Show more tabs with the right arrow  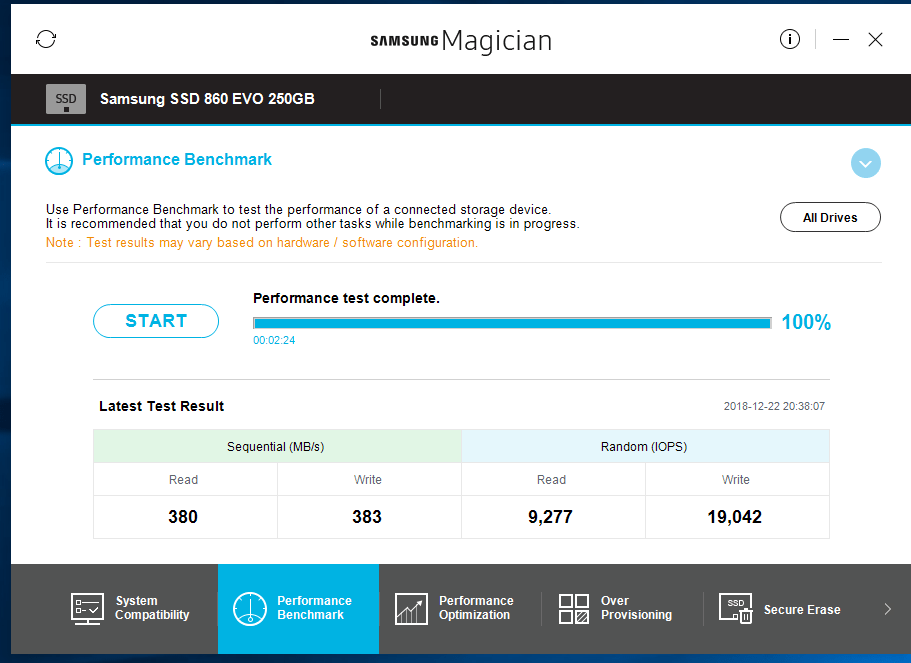point(887,609)
